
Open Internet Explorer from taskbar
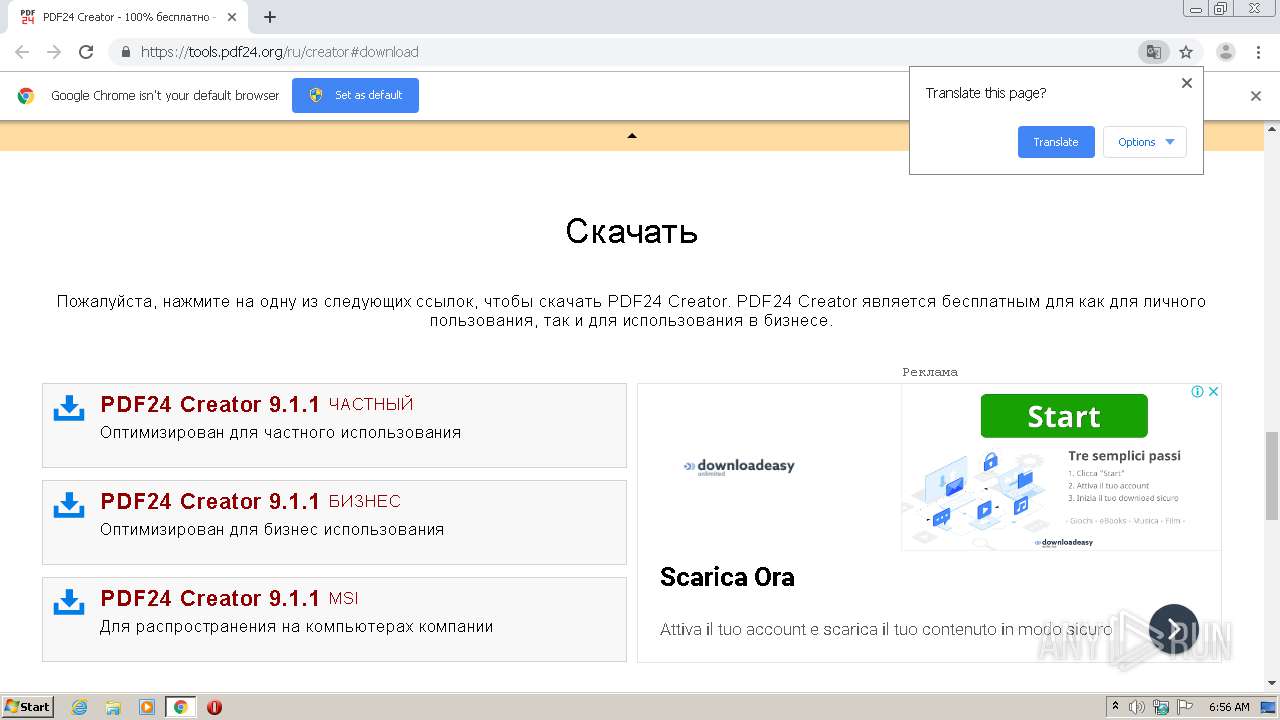tap(79, 707)
